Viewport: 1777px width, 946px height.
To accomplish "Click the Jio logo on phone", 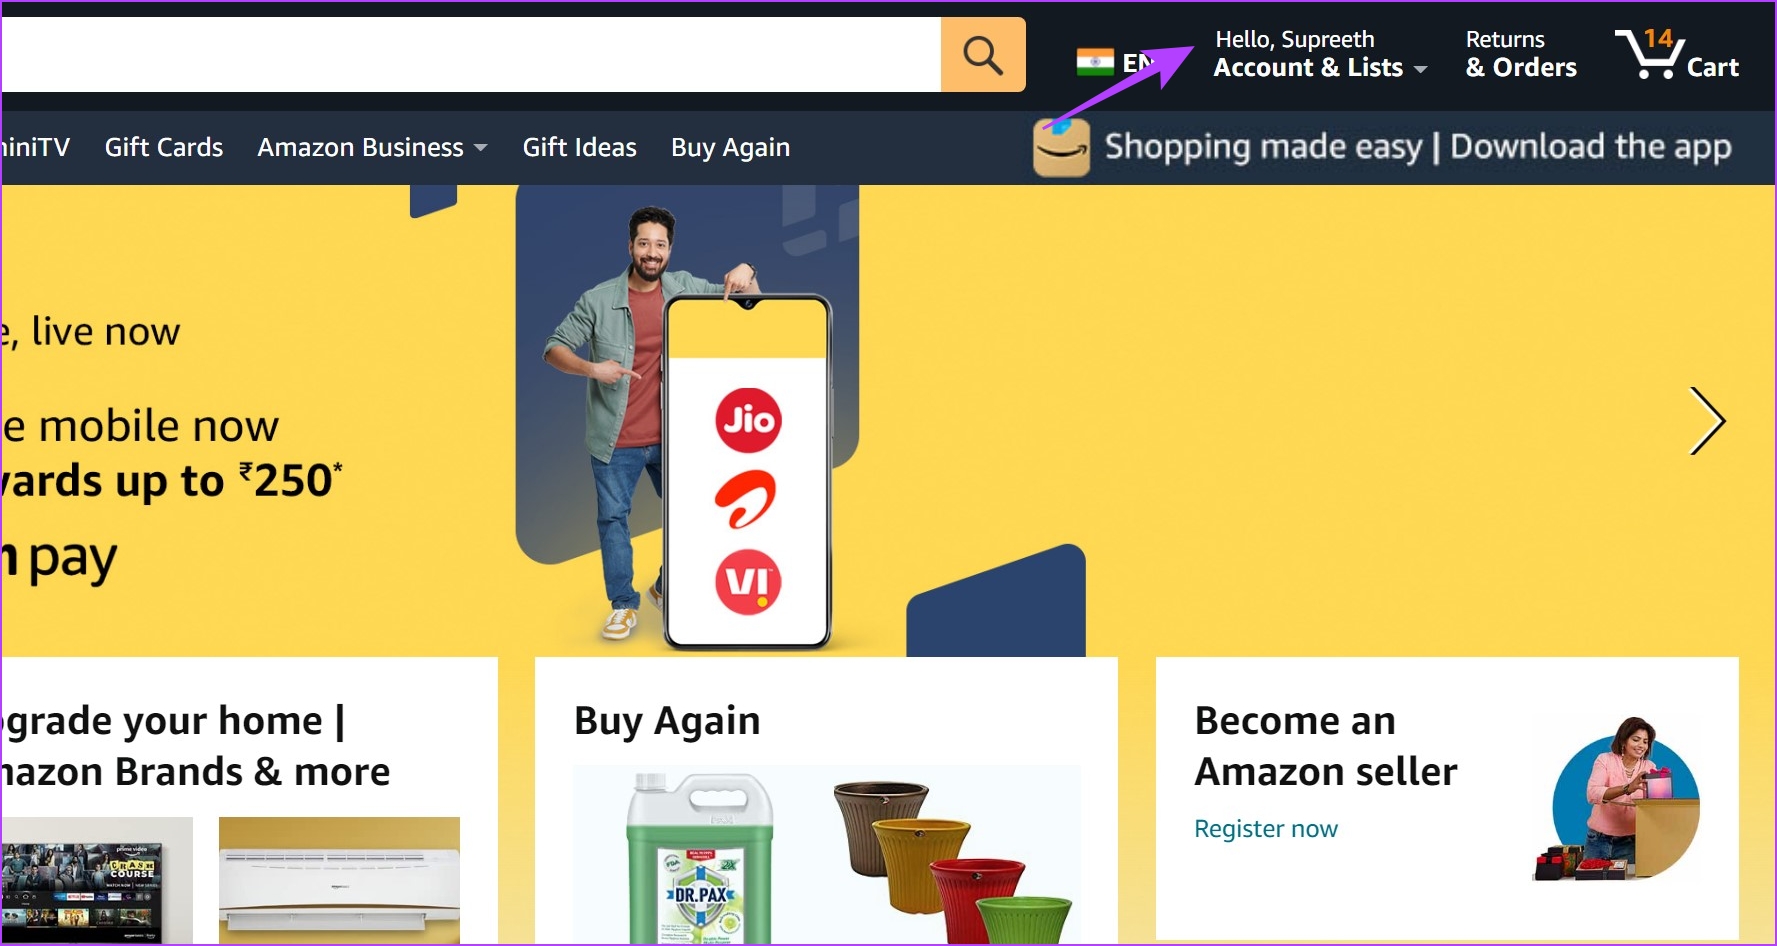I will [x=748, y=420].
